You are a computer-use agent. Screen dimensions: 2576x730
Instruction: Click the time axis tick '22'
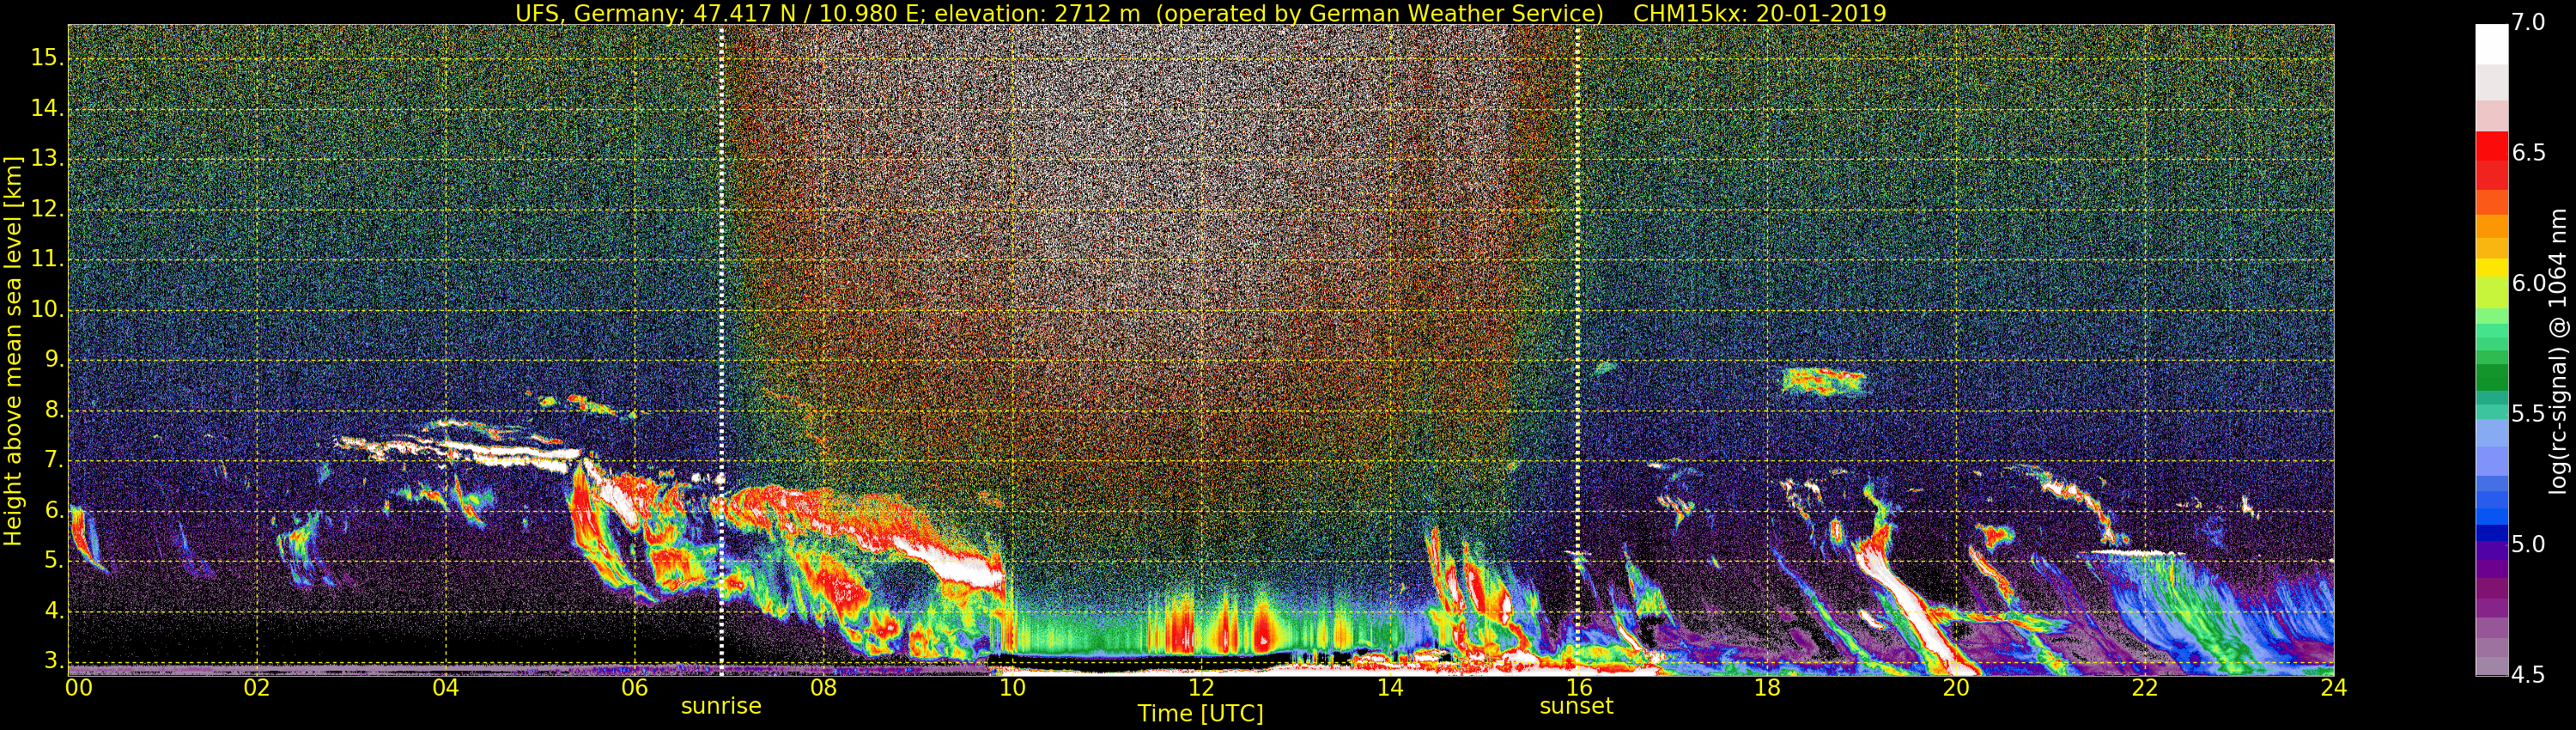(2145, 688)
